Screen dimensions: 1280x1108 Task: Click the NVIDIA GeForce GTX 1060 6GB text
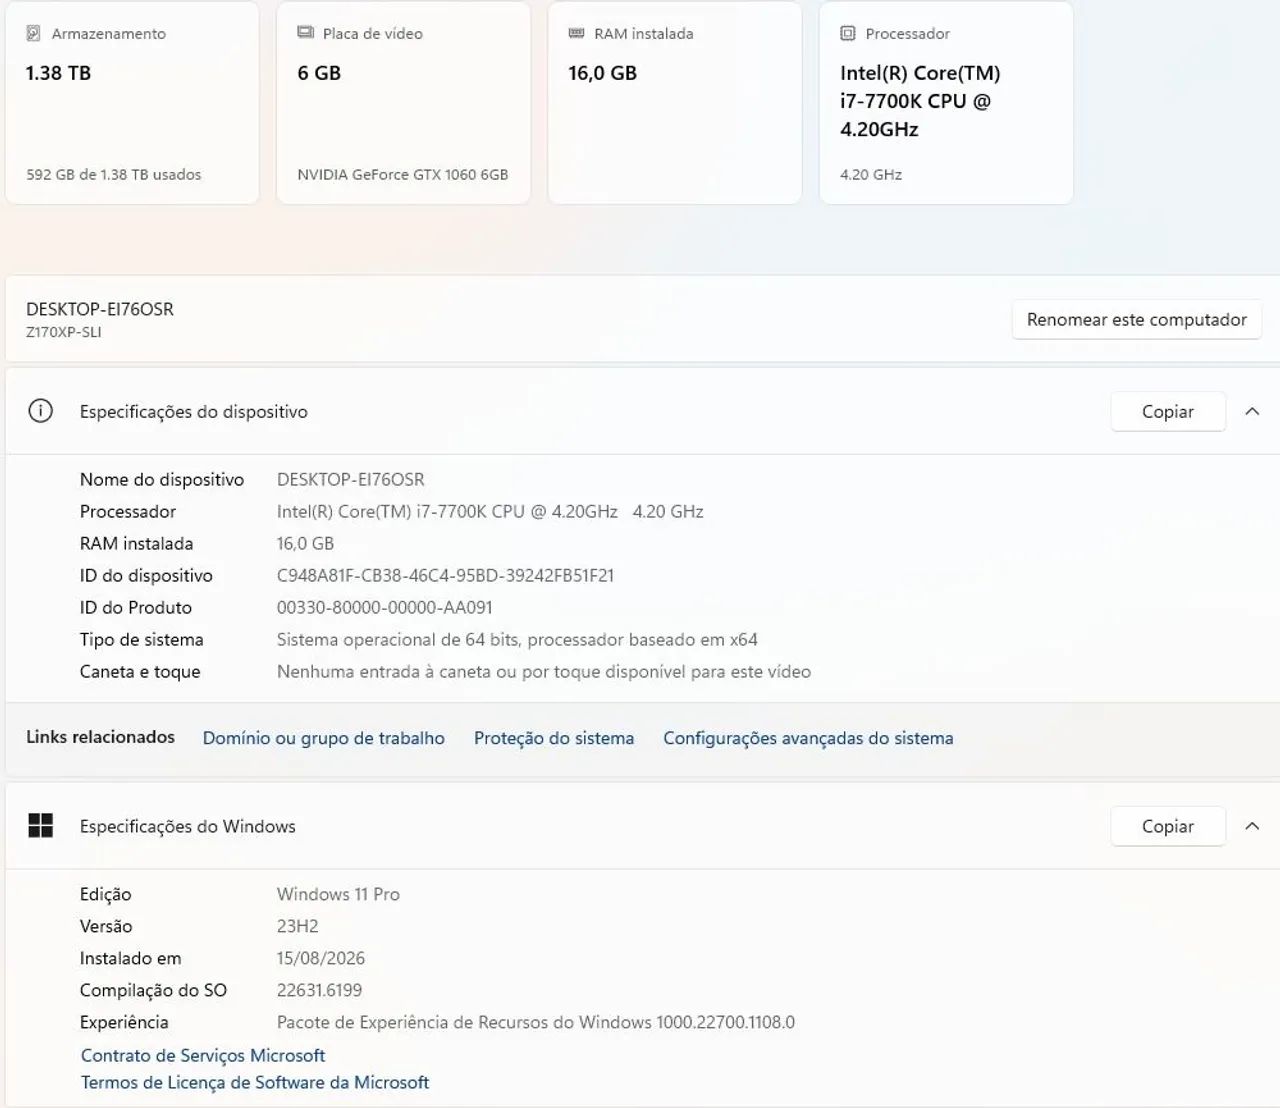click(402, 174)
